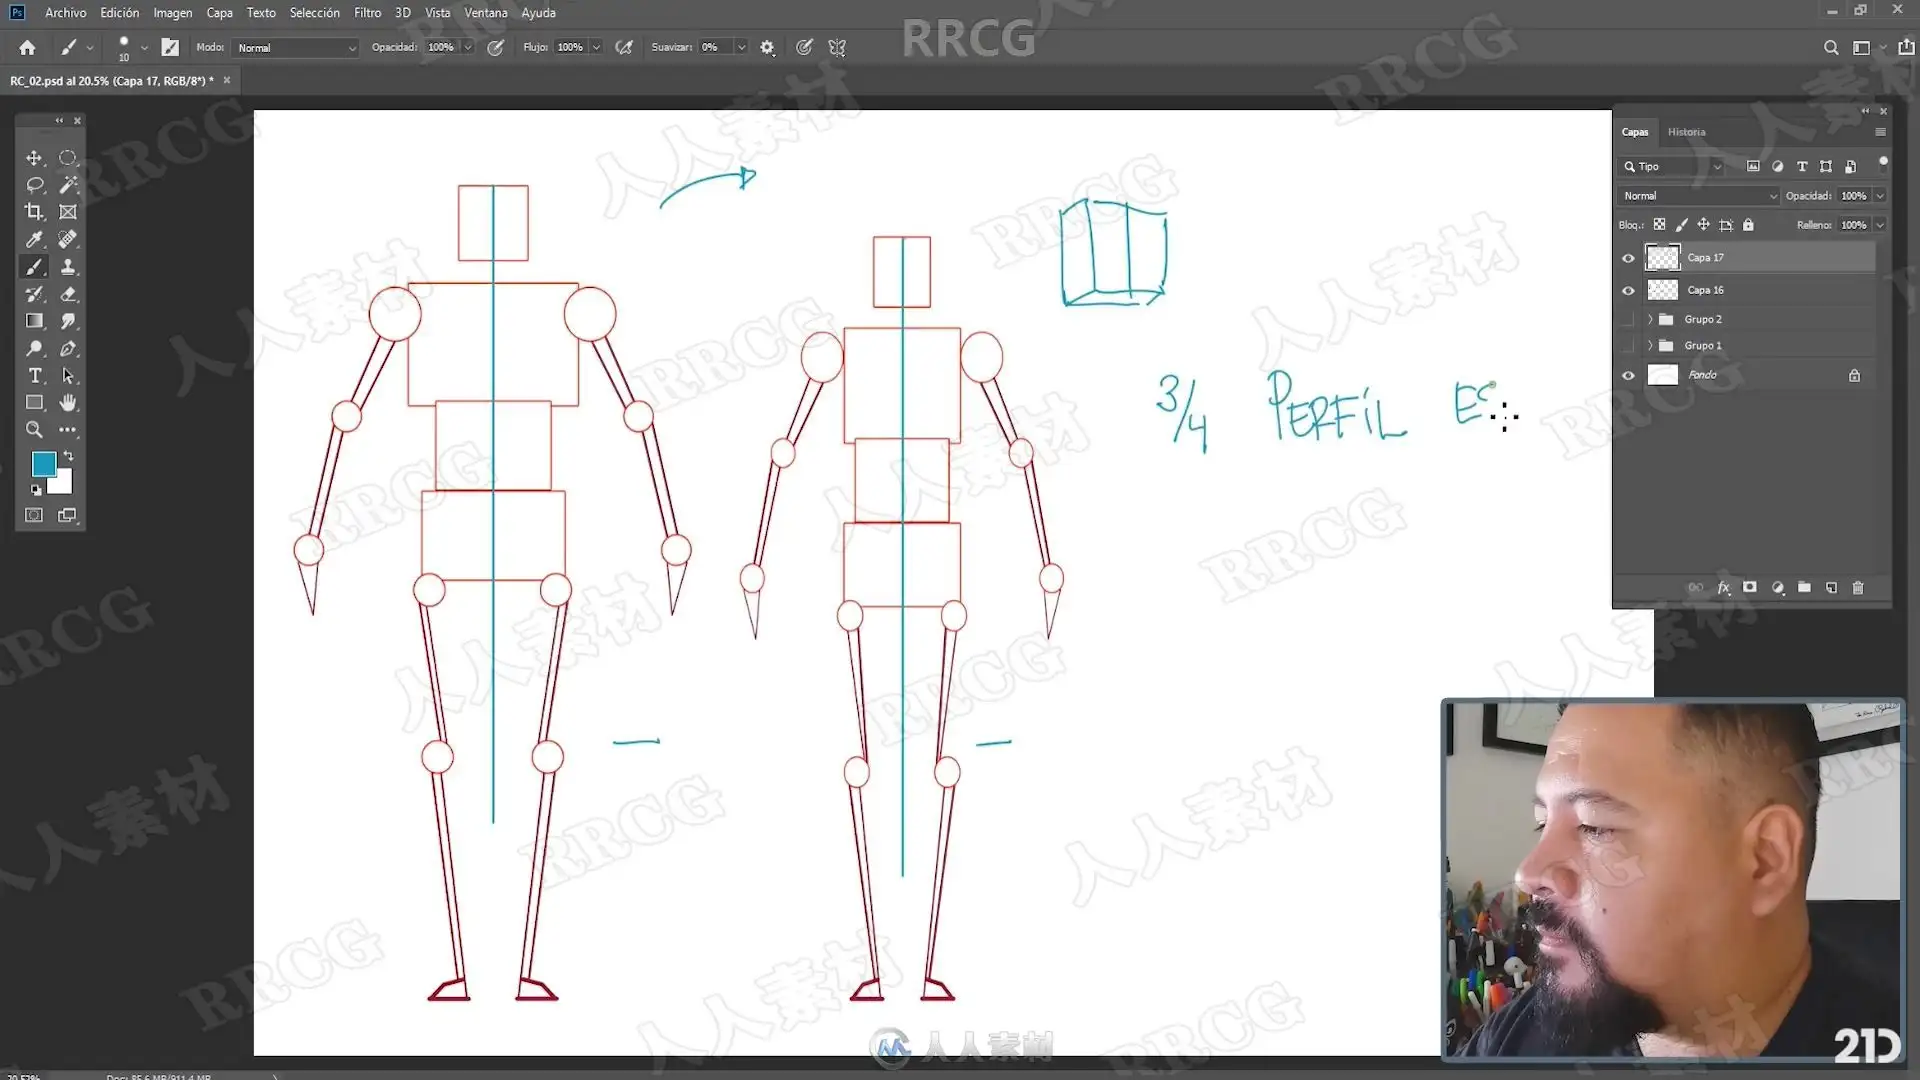Select the Crop tool
1920x1080 pixels.
[34, 212]
